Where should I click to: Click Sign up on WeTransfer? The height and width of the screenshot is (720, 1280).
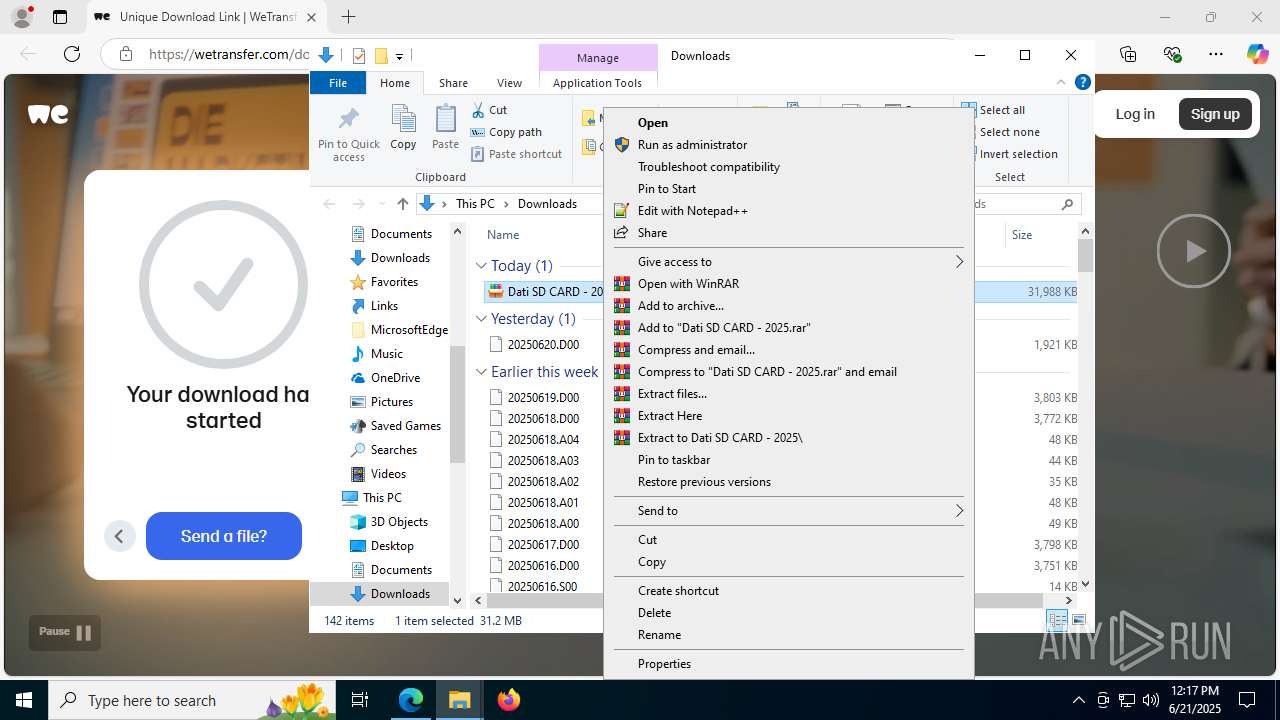(x=1215, y=114)
